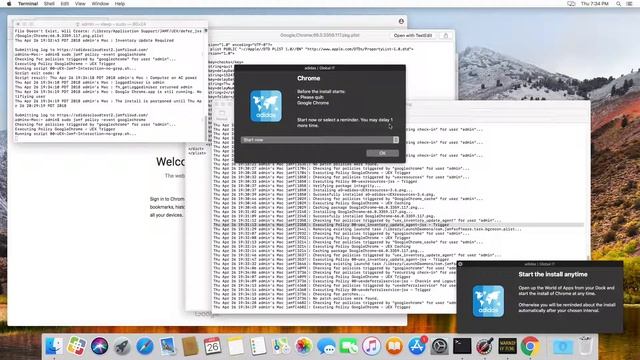Open System Preferences from the Dock
640x360 pixels.
[x=439, y=347]
